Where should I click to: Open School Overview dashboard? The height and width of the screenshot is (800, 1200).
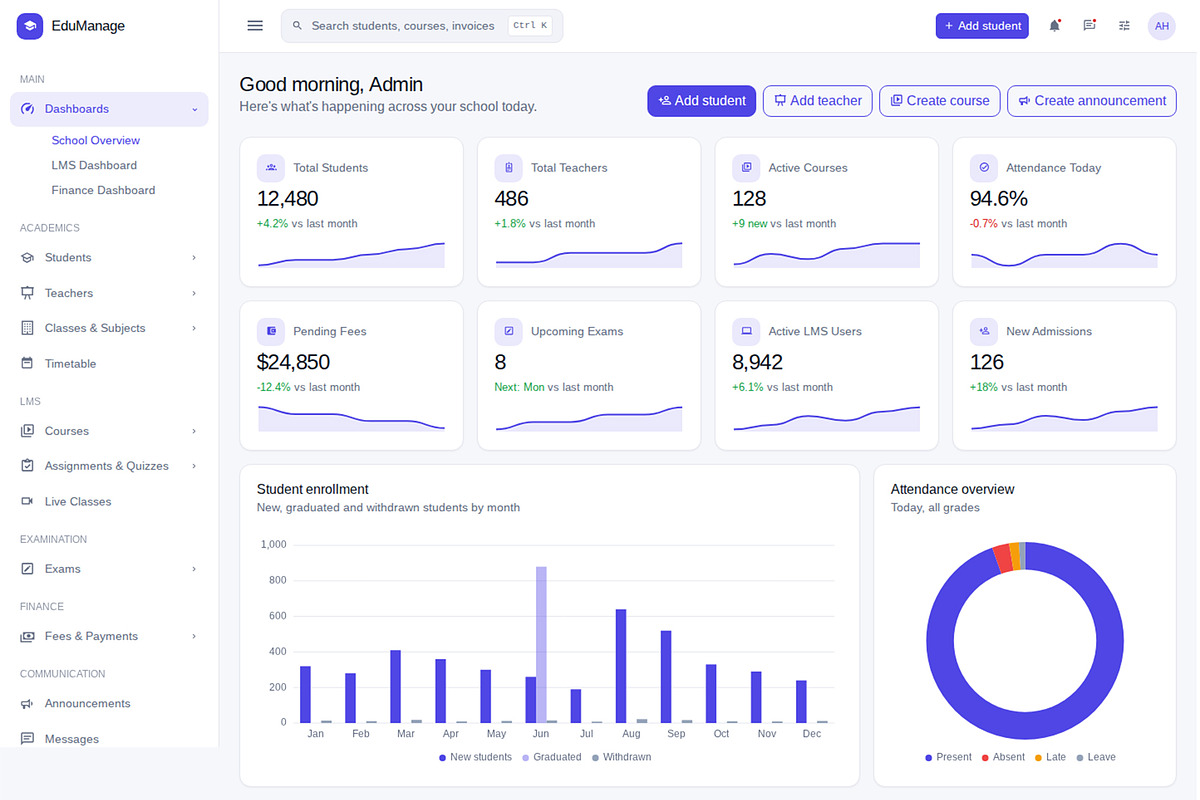[96, 141]
